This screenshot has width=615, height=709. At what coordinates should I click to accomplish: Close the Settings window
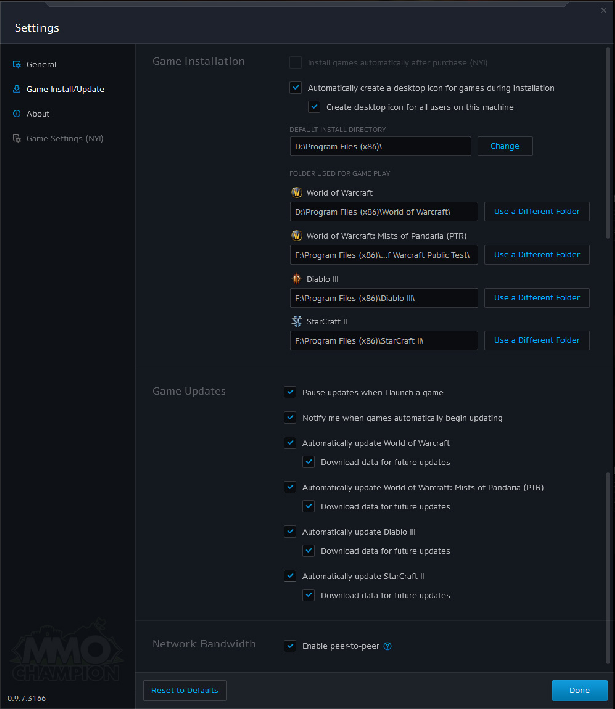click(x=603, y=10)
